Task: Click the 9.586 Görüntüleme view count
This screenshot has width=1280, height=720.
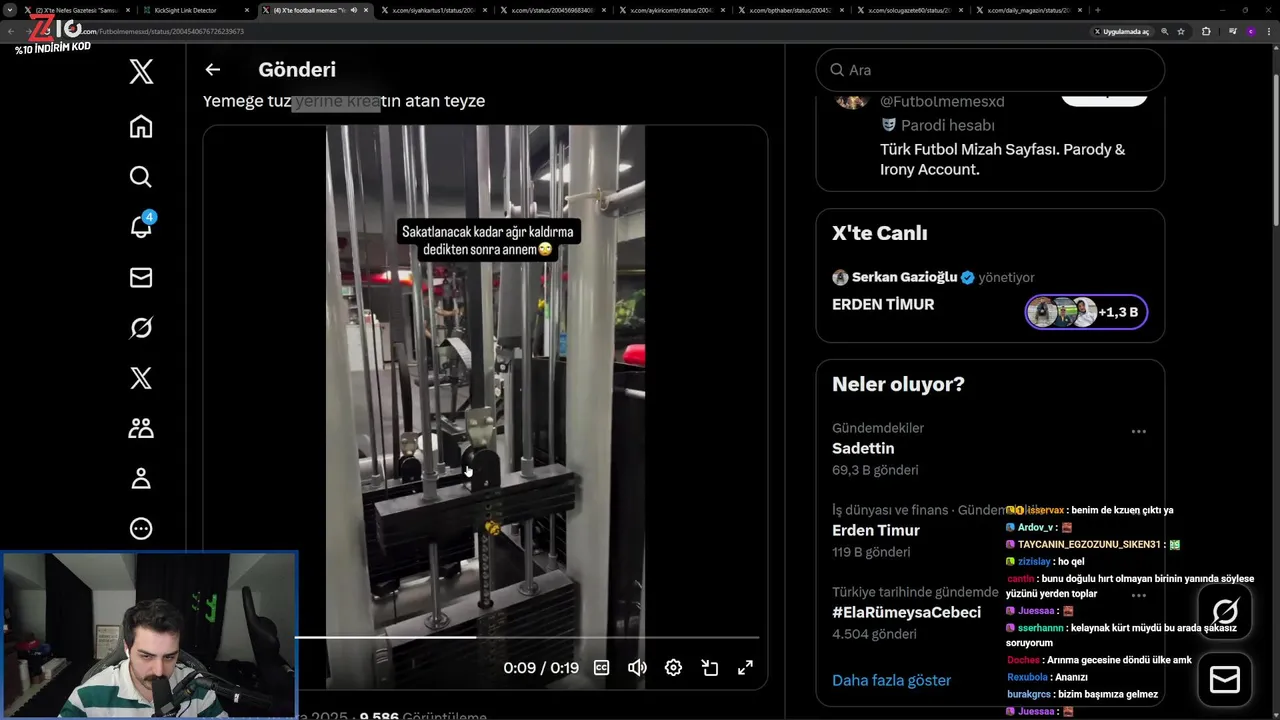Action: click(423, 716)
